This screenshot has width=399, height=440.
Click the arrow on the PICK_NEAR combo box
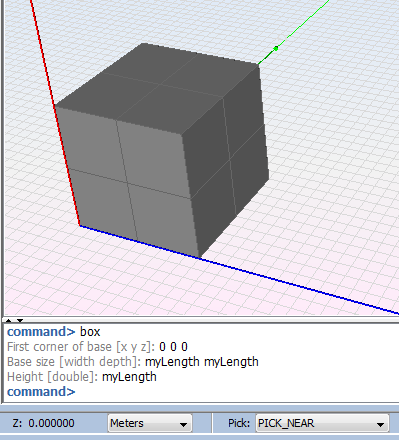[380, 424]
